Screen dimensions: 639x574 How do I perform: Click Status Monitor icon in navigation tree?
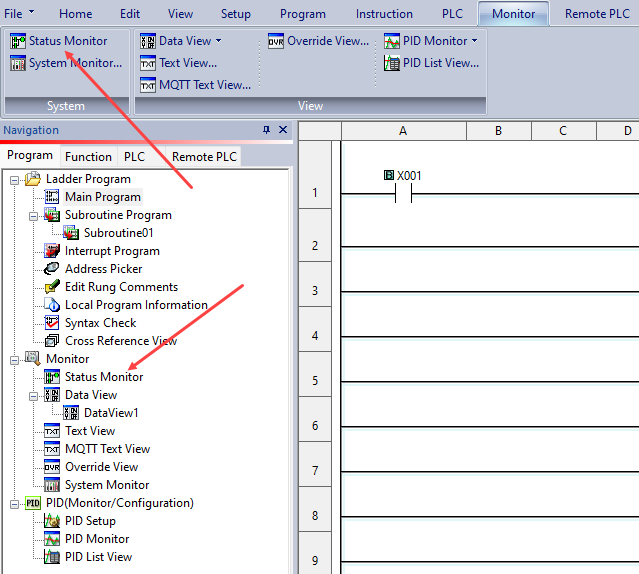[x=52, y=377]
